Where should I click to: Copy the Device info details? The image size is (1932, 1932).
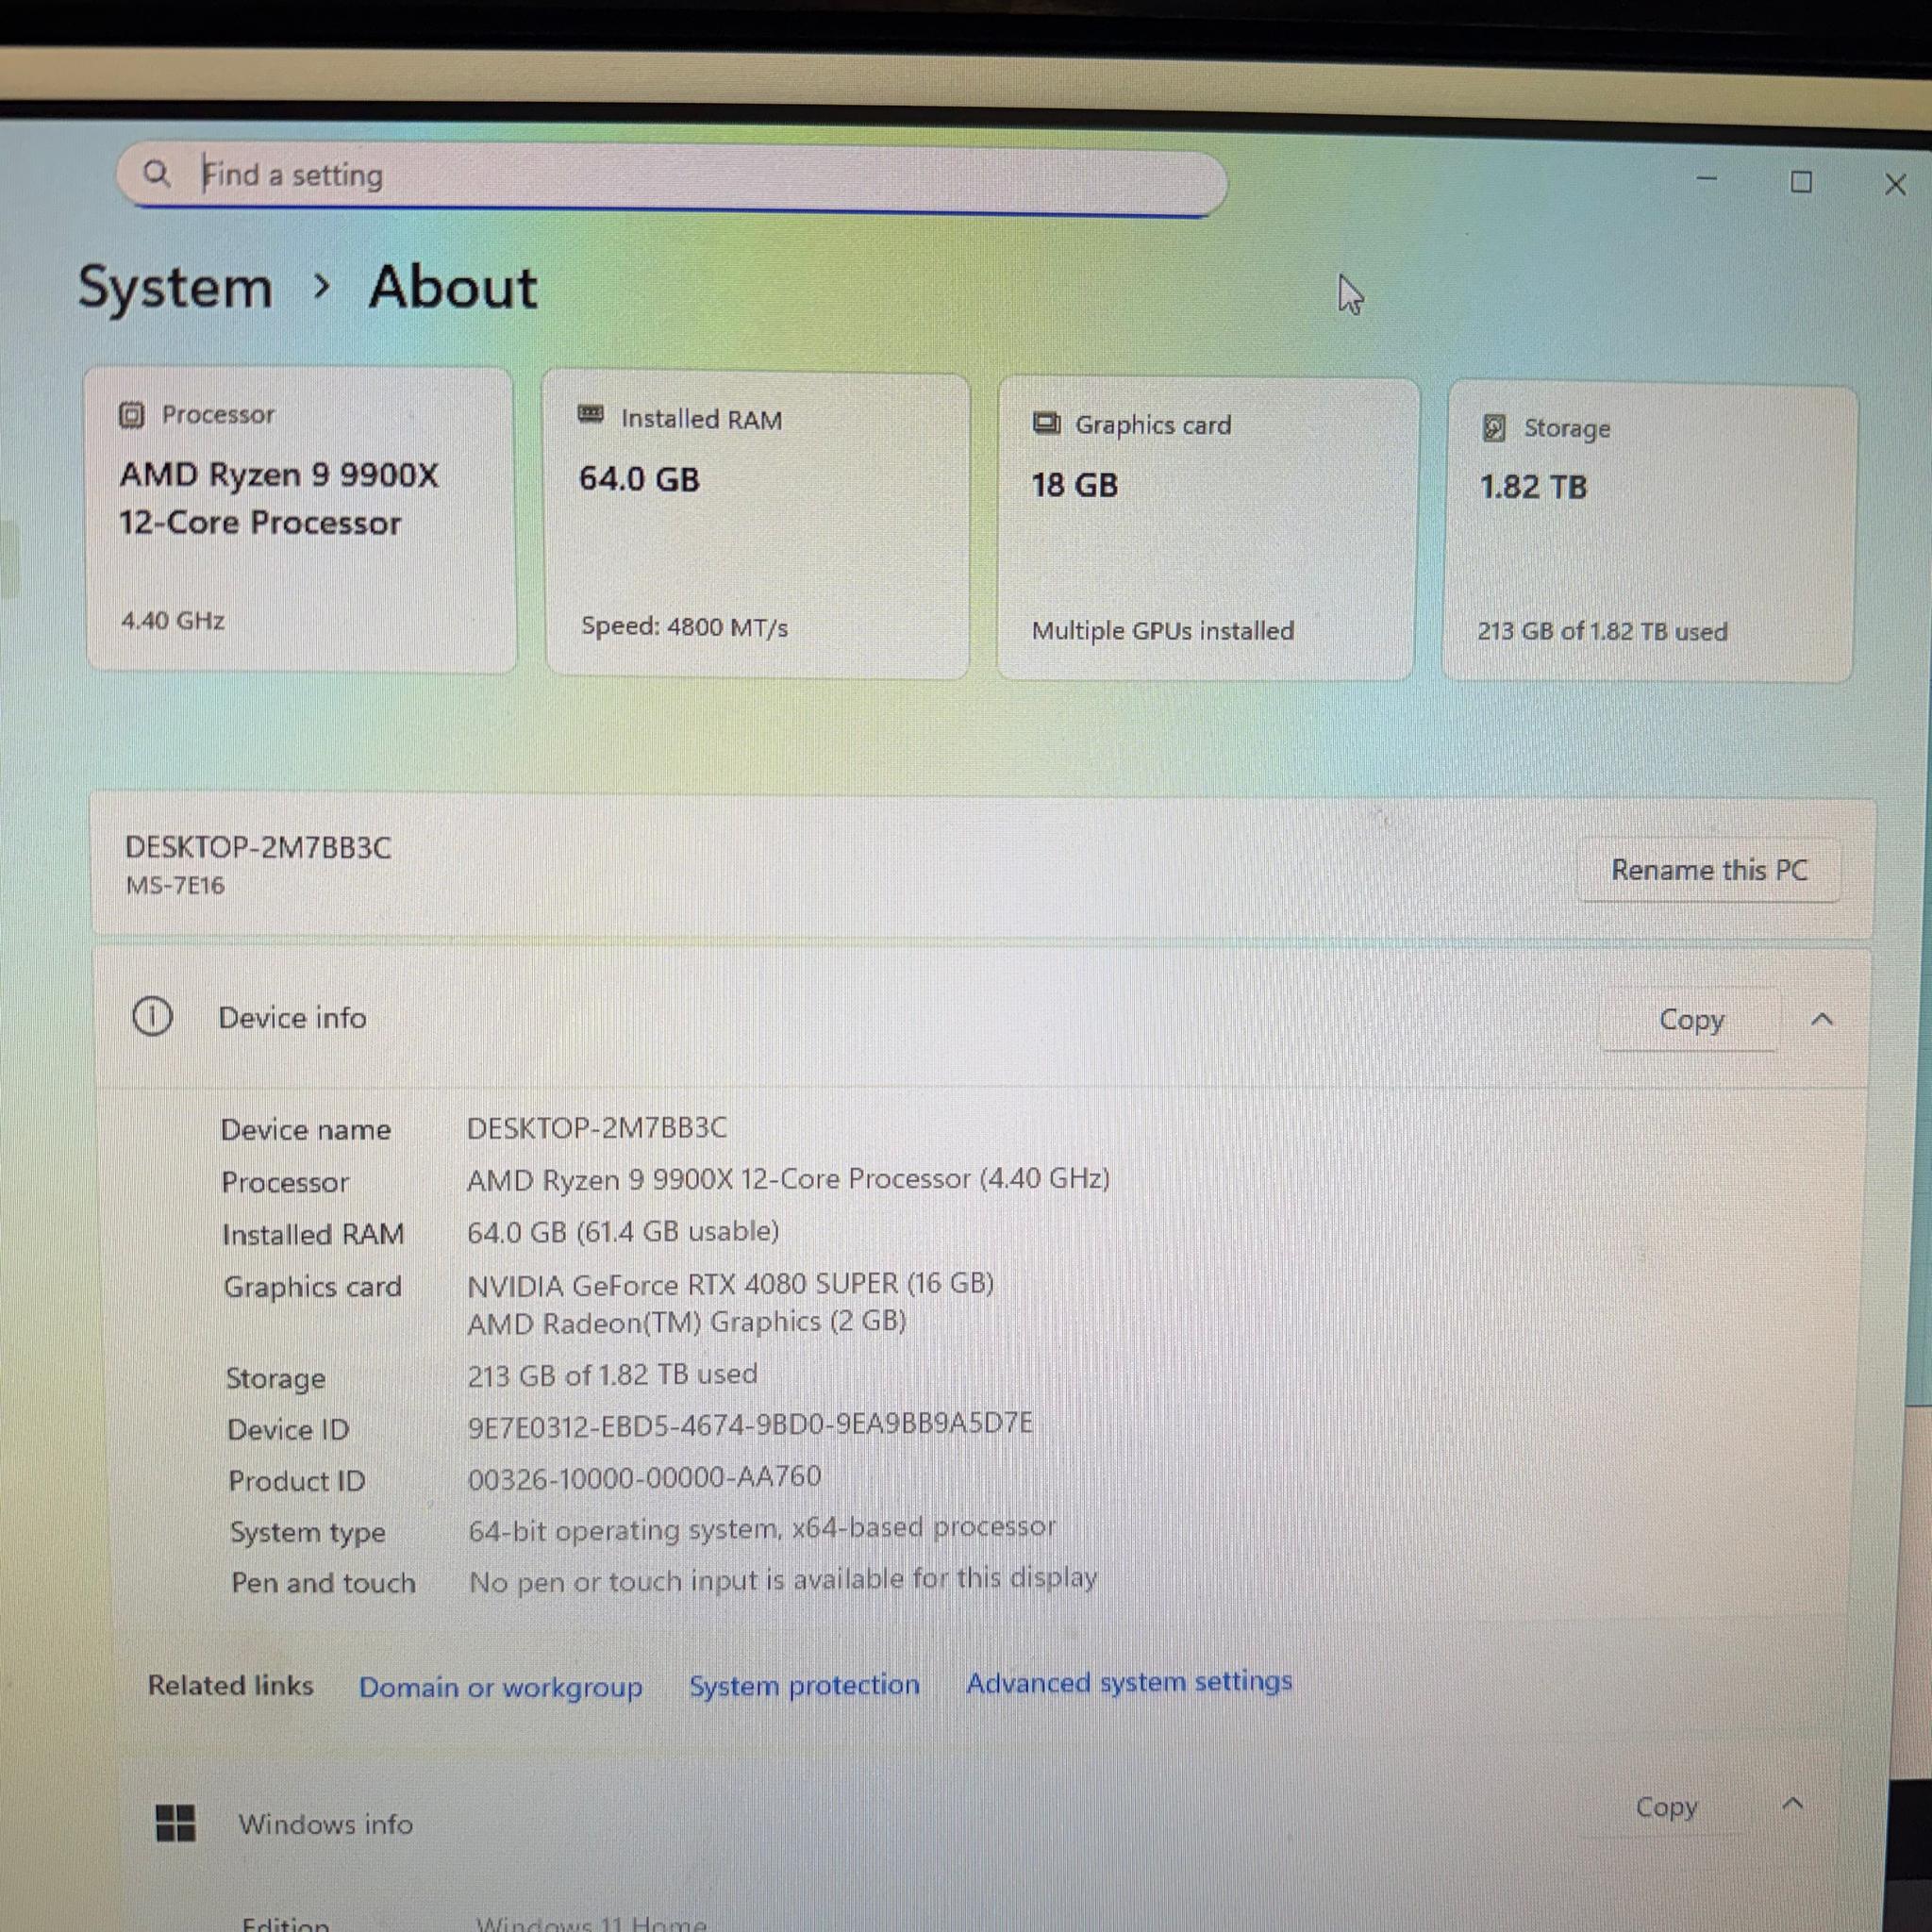point(1691,1020)
